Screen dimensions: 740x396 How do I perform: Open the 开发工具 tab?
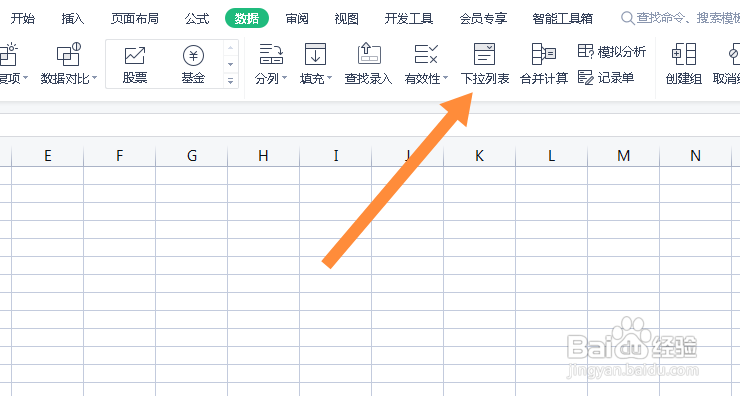[409, 18]
